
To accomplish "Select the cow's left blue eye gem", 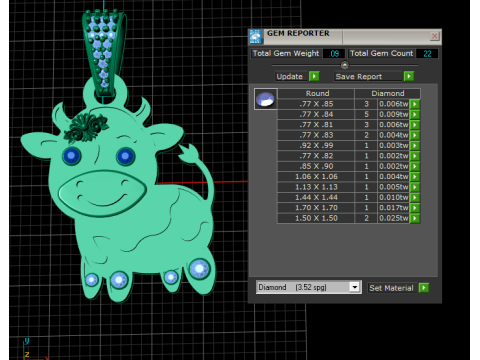I will pos(72,156).
